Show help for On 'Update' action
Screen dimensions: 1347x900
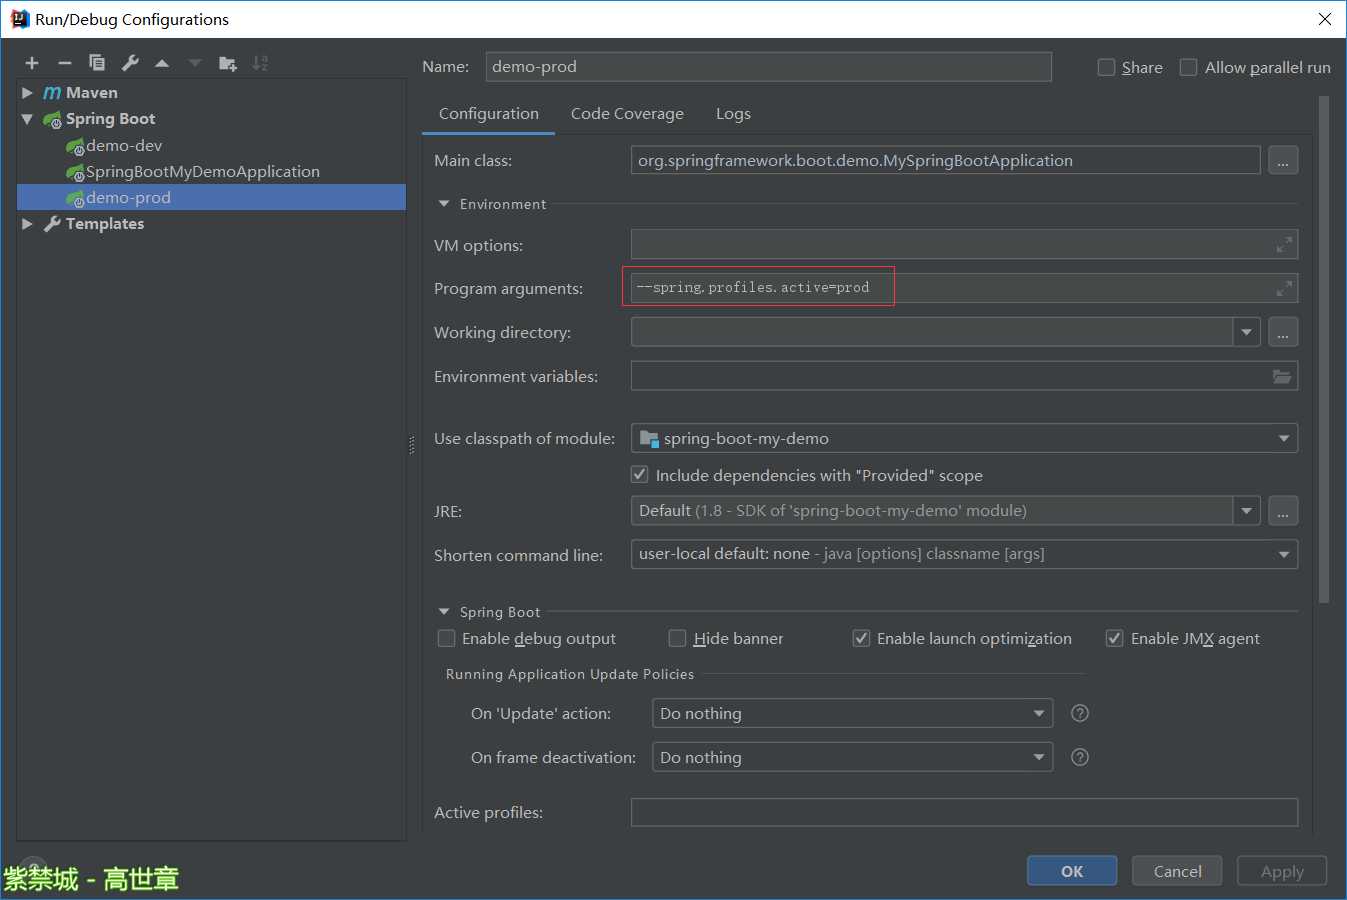[1080, 713]
